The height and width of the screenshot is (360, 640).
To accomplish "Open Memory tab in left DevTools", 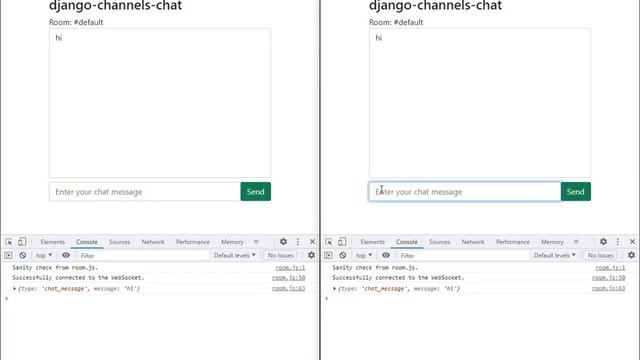I will click(232, 242).
